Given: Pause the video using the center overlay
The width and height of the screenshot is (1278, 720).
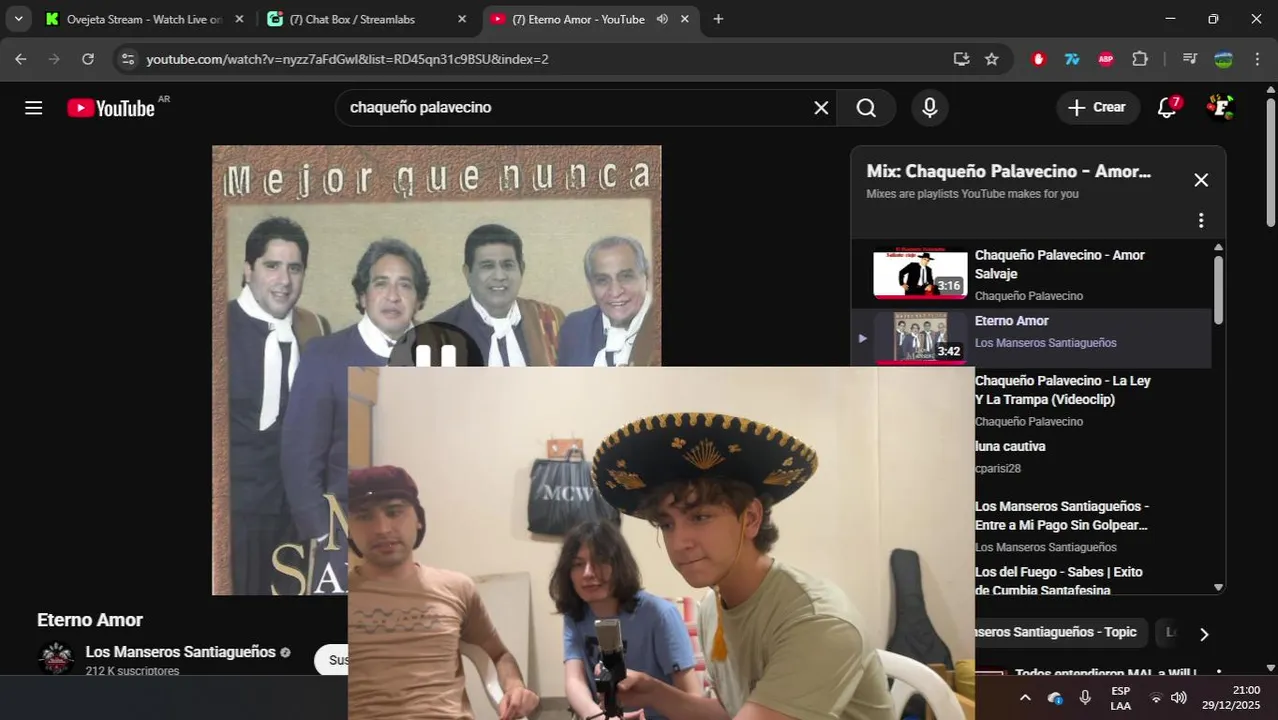Looking at the screenshot, I should (436, 356).
